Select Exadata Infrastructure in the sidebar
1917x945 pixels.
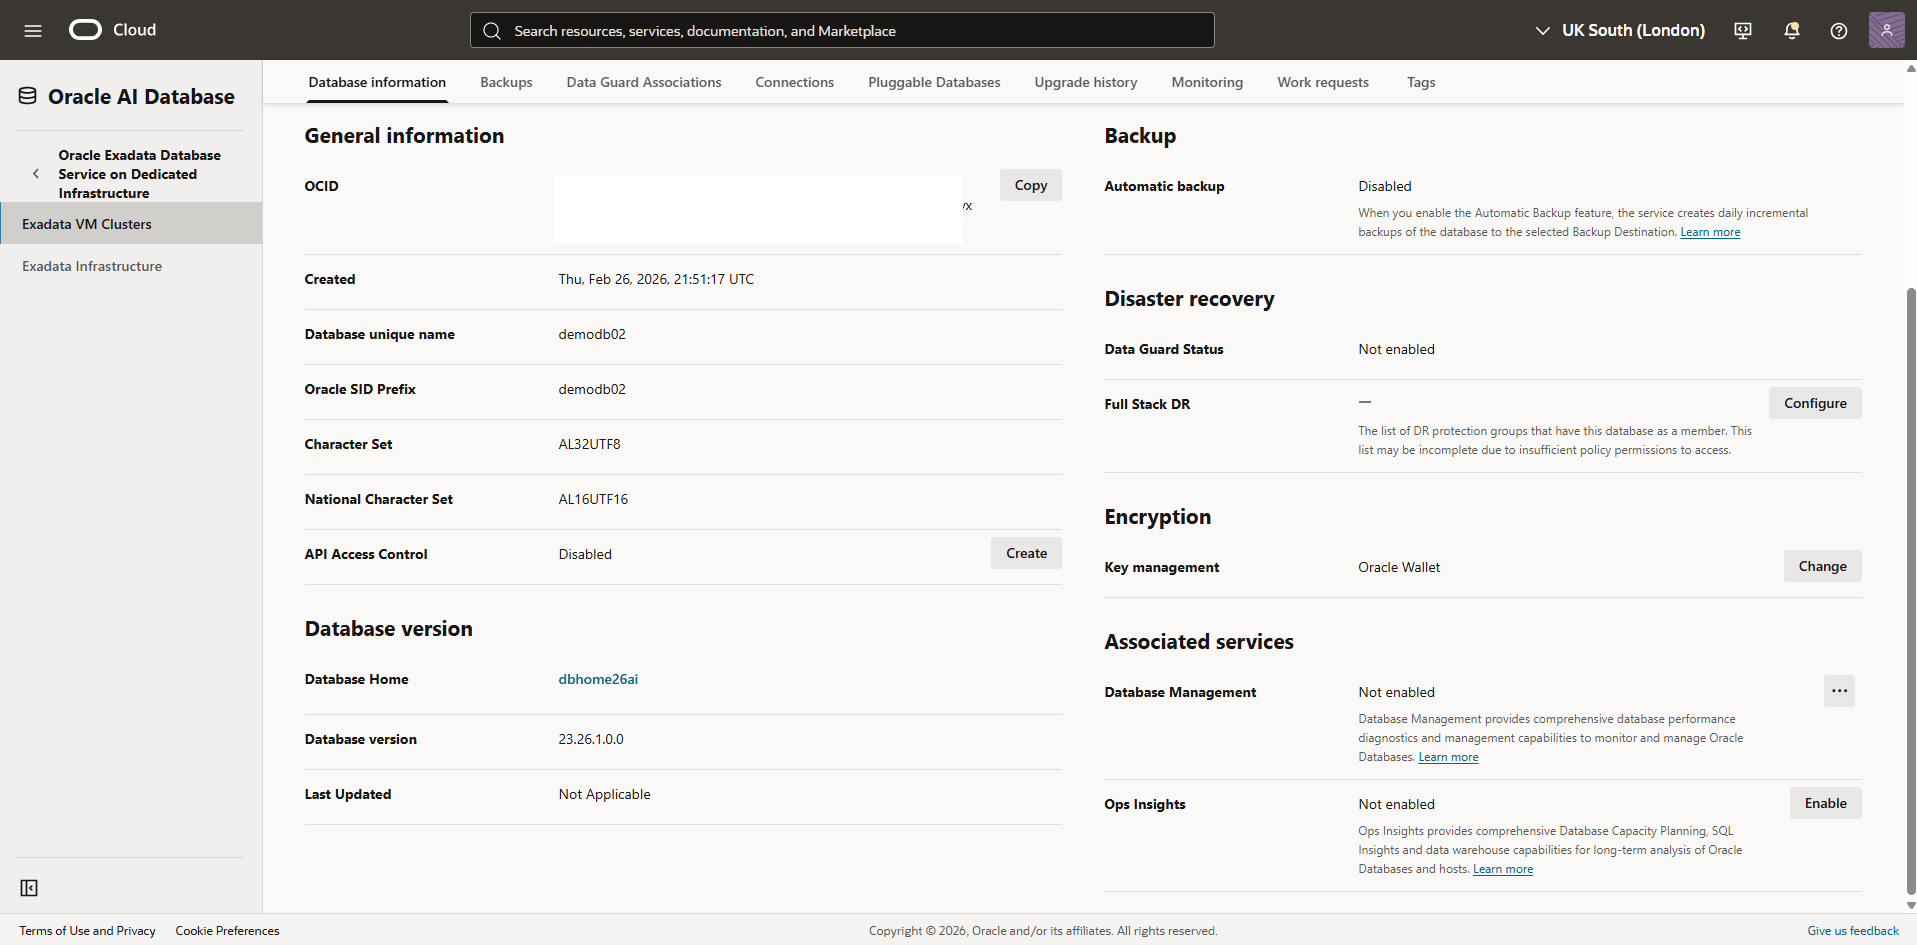coord(92,265)
